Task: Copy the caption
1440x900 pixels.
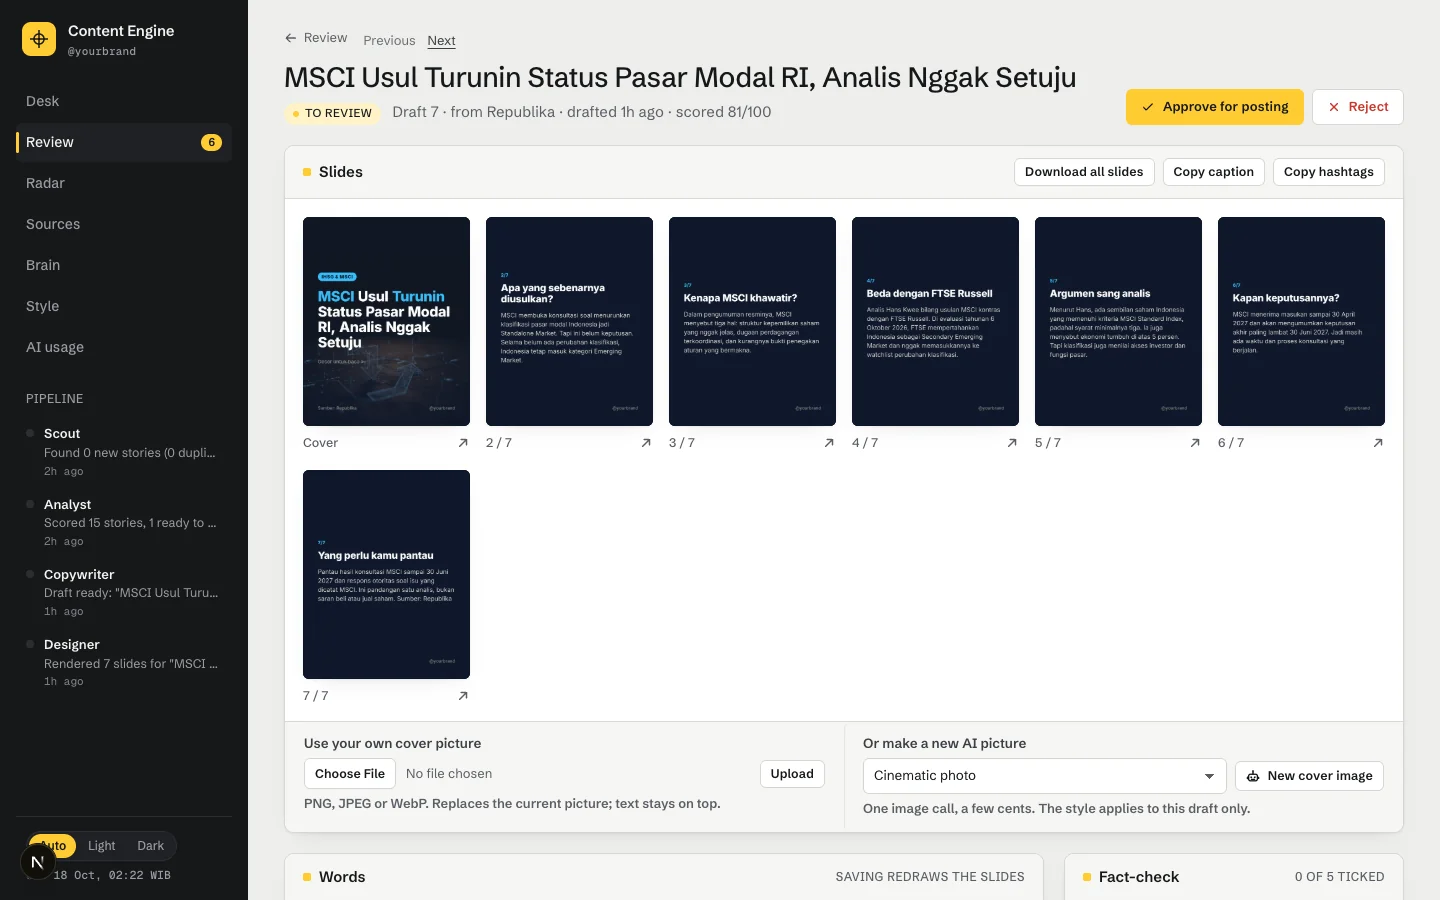Action: pyautogui.click(x=1213, y=172)
